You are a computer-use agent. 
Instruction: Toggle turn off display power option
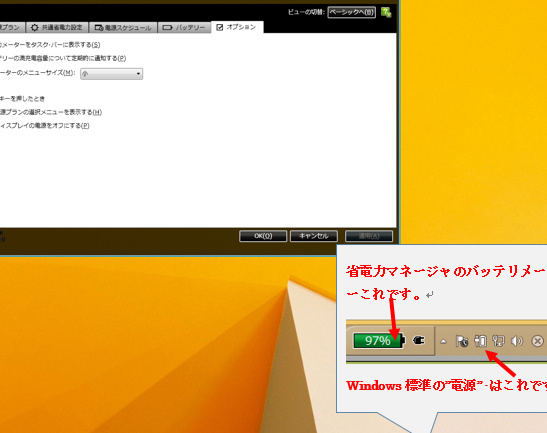[45, 126]
